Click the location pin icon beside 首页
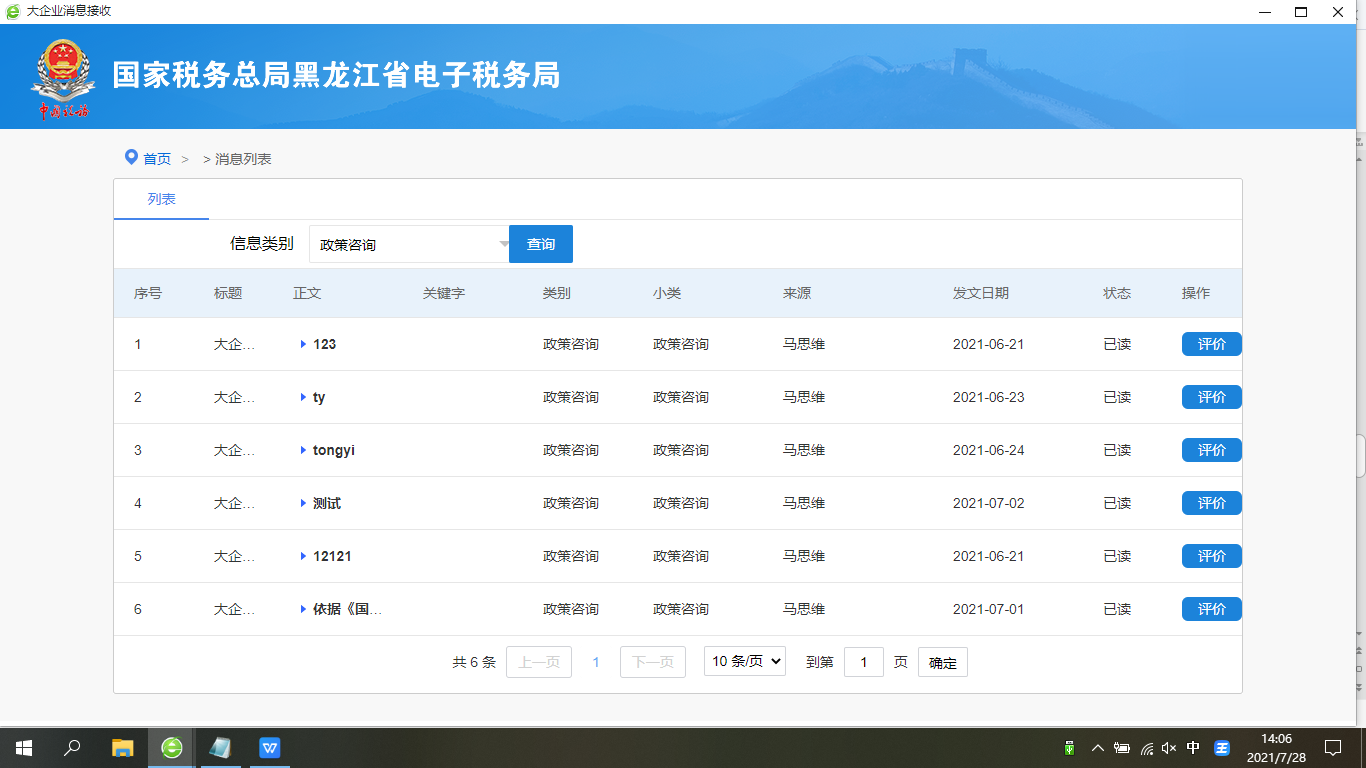1366x768 pixels. tap(131, 158)
